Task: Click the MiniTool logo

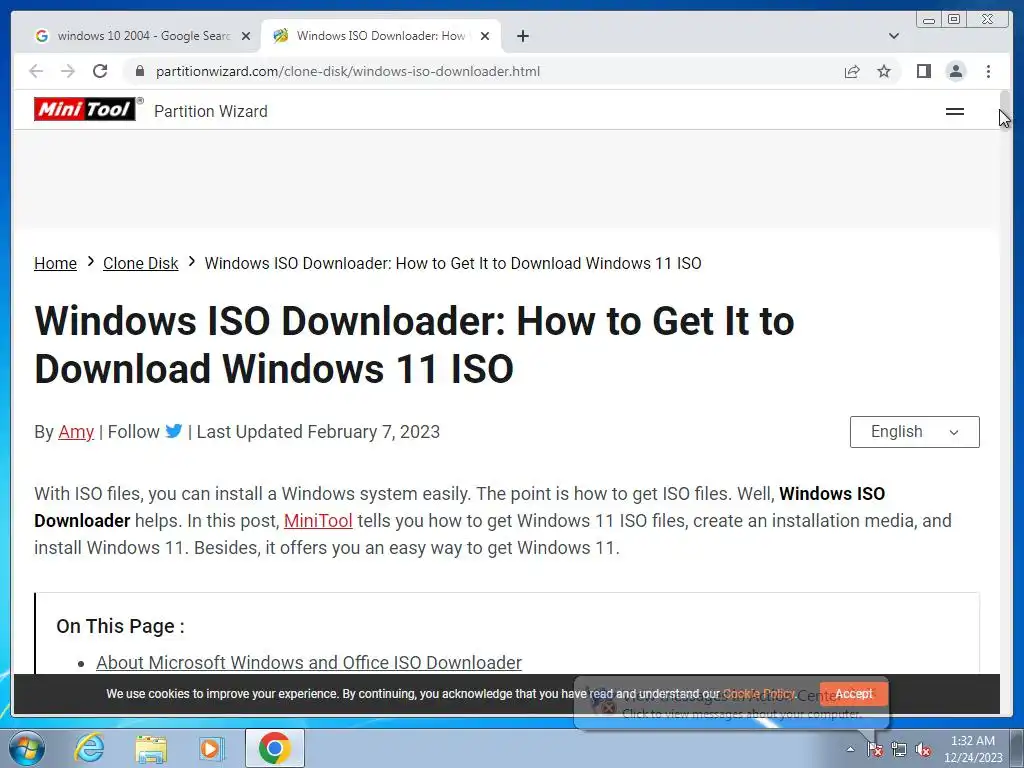Action: [85, 109]
